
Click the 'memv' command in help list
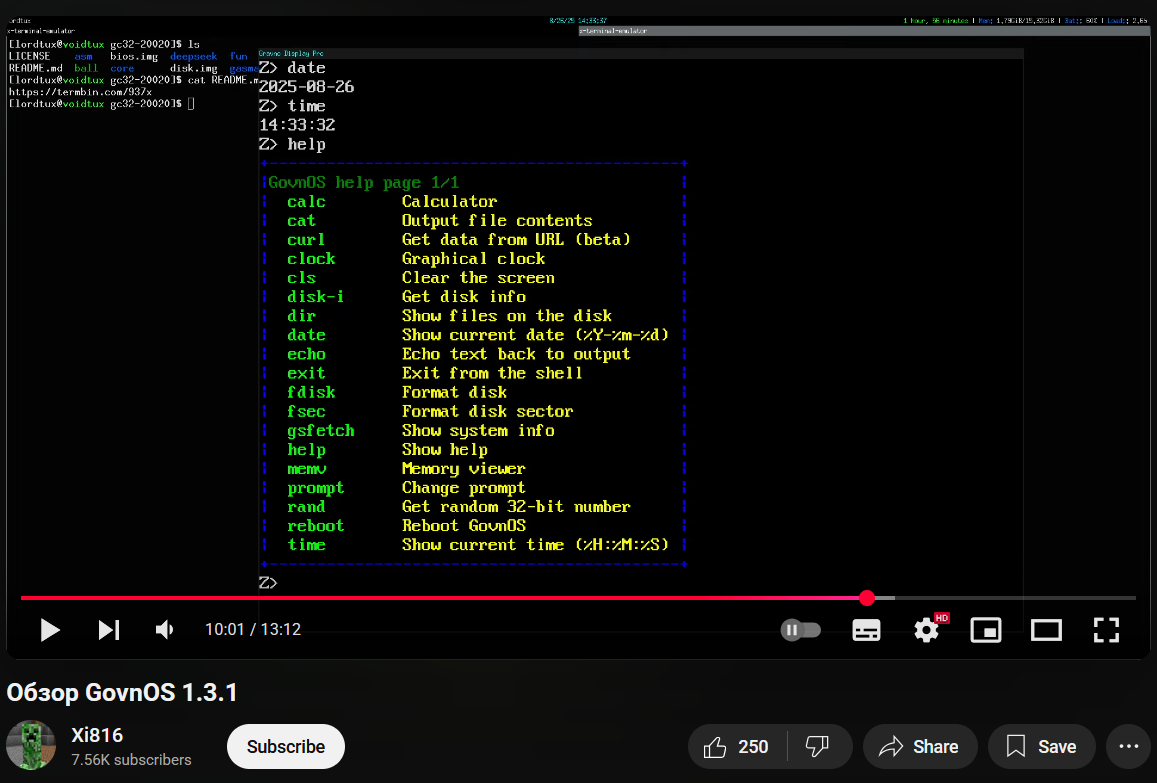[x=306, y=469]
